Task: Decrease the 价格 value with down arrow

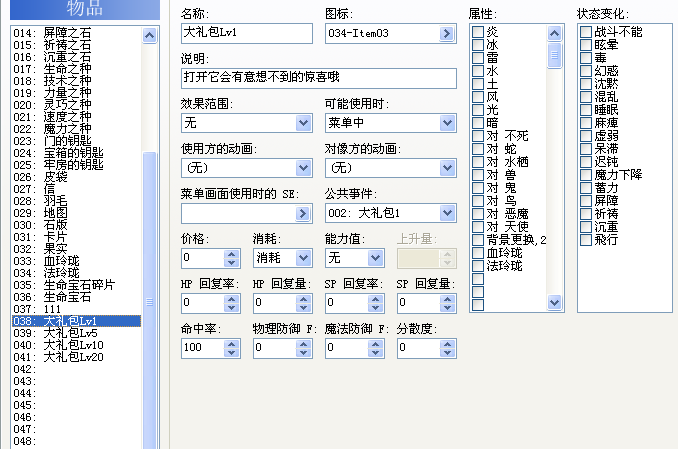Action: pyautogui.click(x=232, y=263)
